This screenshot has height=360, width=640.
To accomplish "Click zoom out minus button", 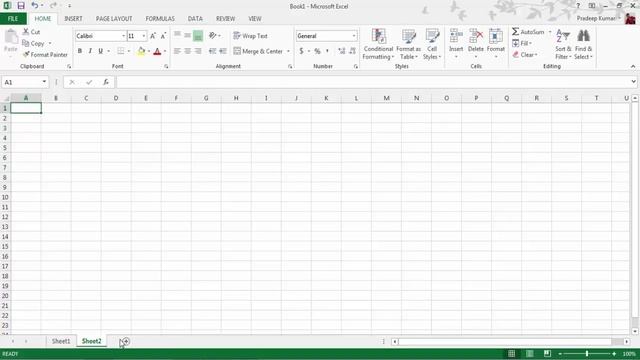I will (x=560, y=354).
